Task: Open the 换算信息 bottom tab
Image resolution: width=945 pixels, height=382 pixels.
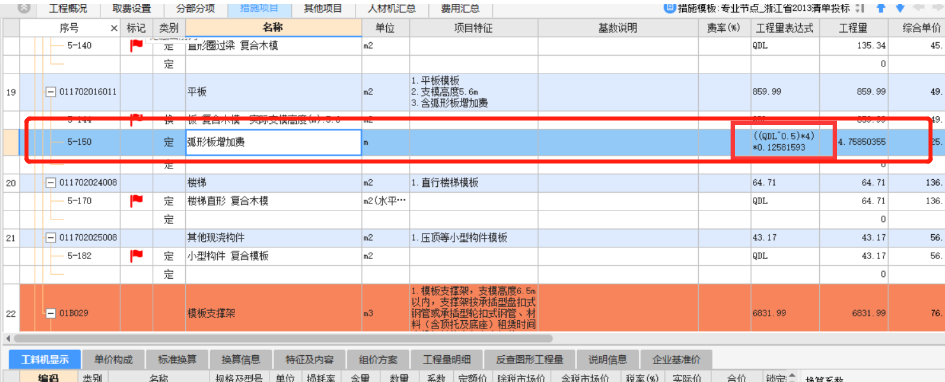Action: (x=241, y=359)
